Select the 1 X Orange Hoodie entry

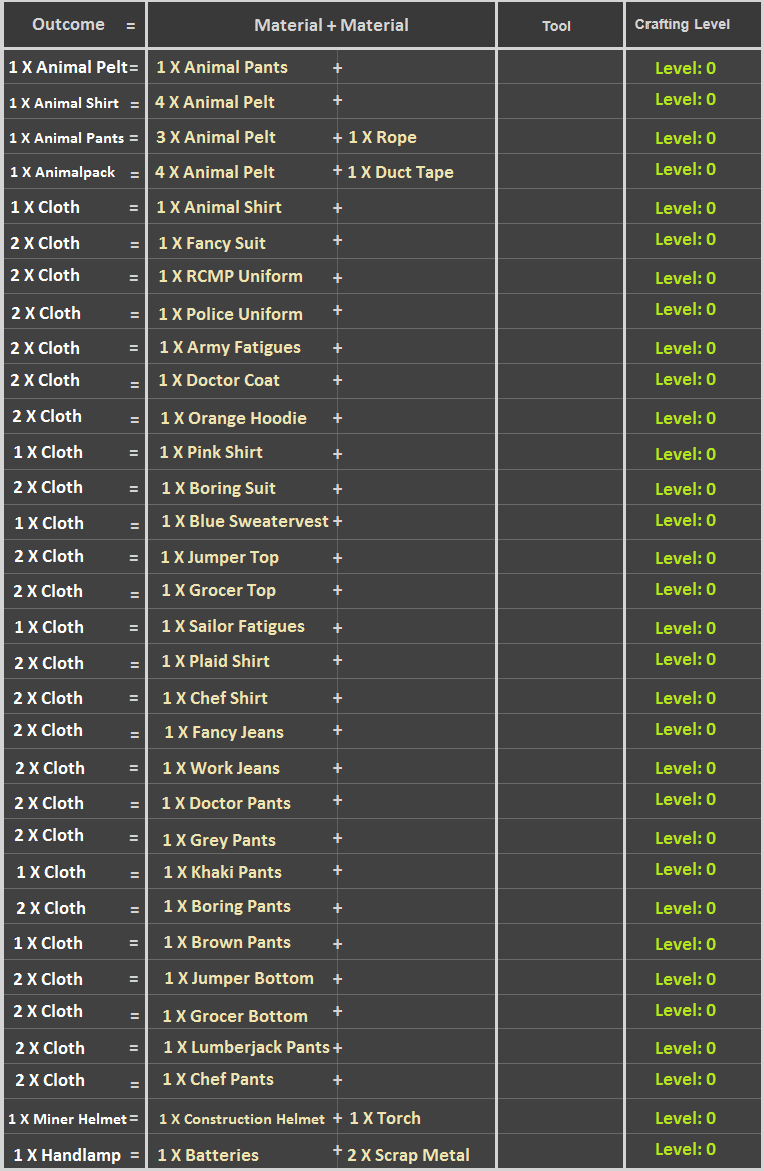(x=233, y=418)
